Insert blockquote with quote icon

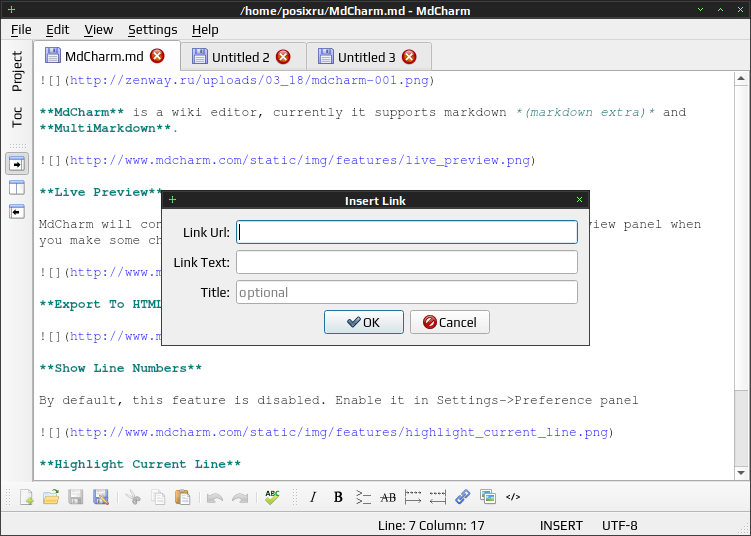tap(363, 497)
